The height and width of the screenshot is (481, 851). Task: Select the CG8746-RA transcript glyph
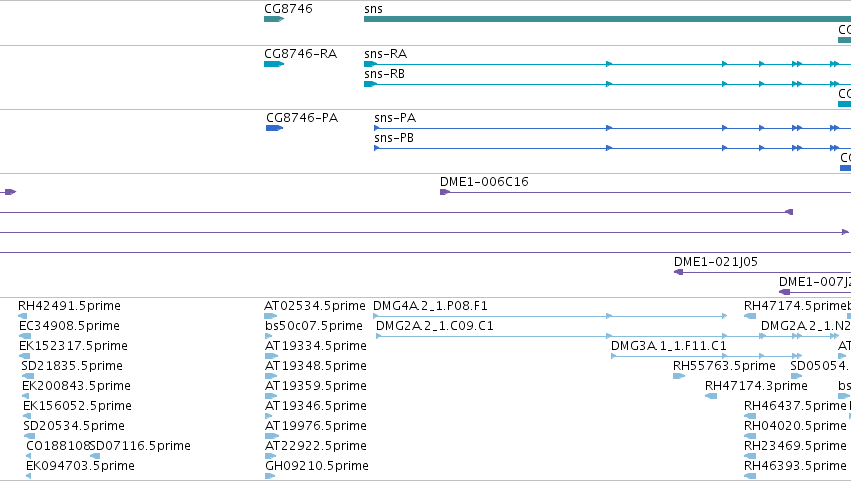[274, 64]
